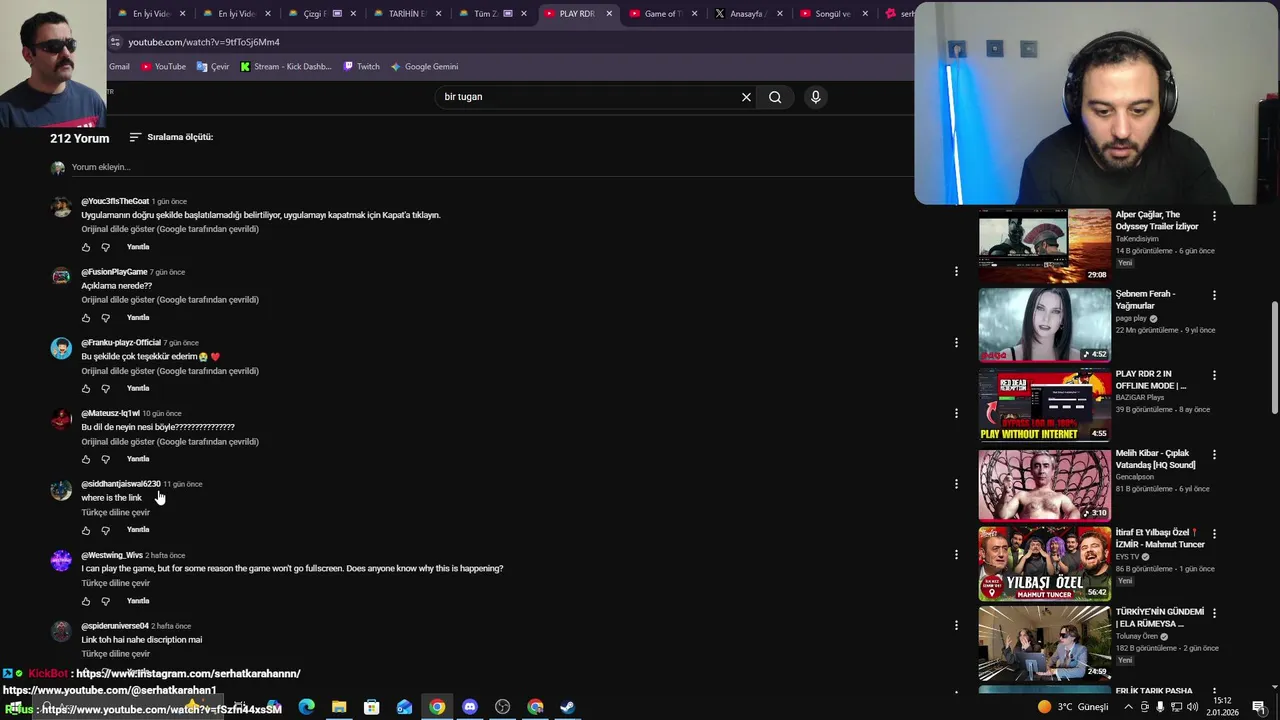Open the Sıralama ölçütü sort menu
The image size is (1280, 720).
tap(171, 137)
